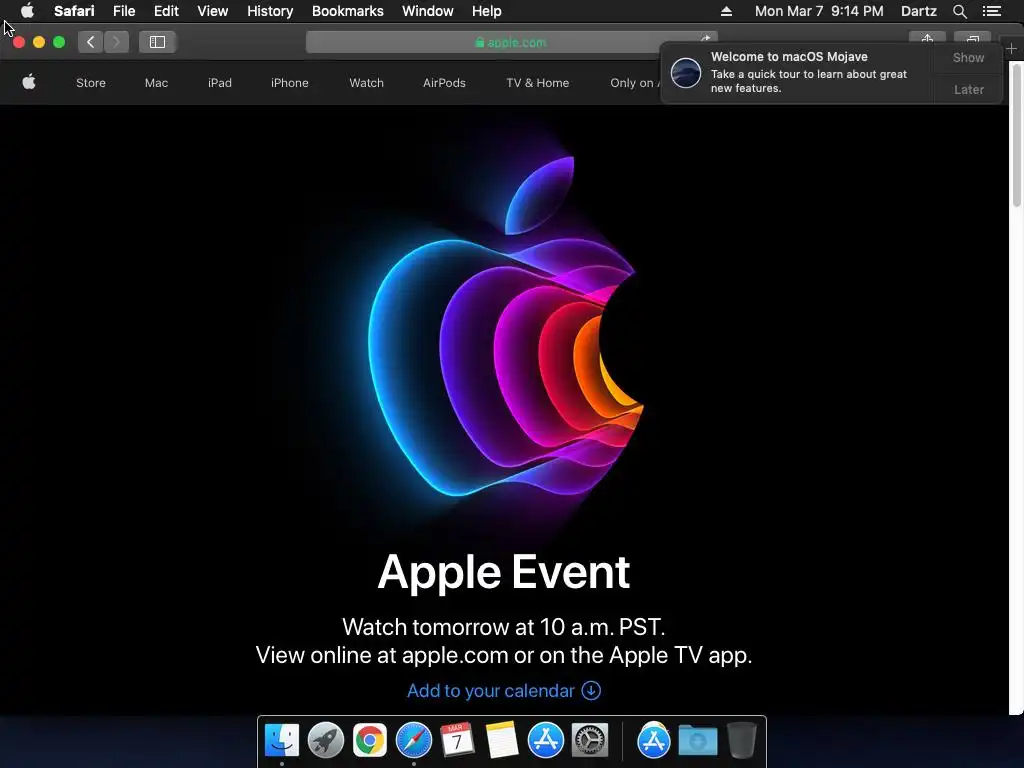Image resolution: width=1024 pixels, height=768 pixels.
Task: Go to iPad section link
Action: coord(219,83)
